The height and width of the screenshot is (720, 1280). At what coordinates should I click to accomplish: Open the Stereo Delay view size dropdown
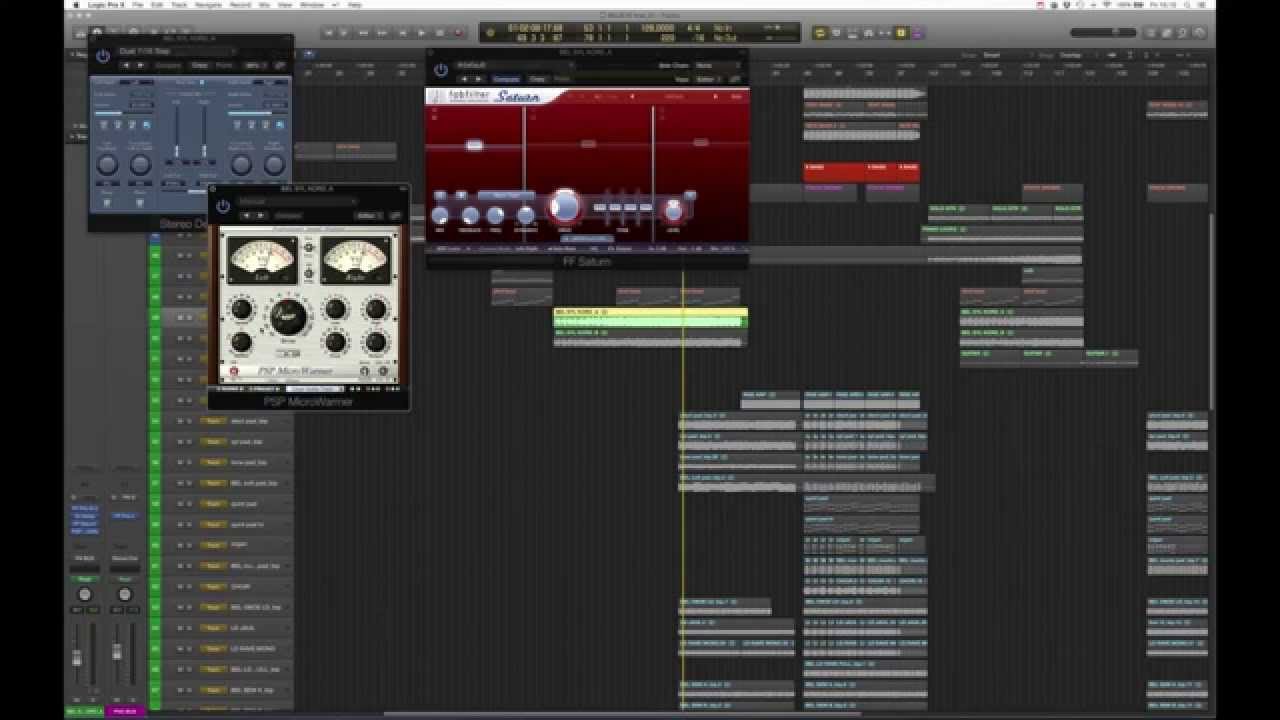[x=255, y=65]
